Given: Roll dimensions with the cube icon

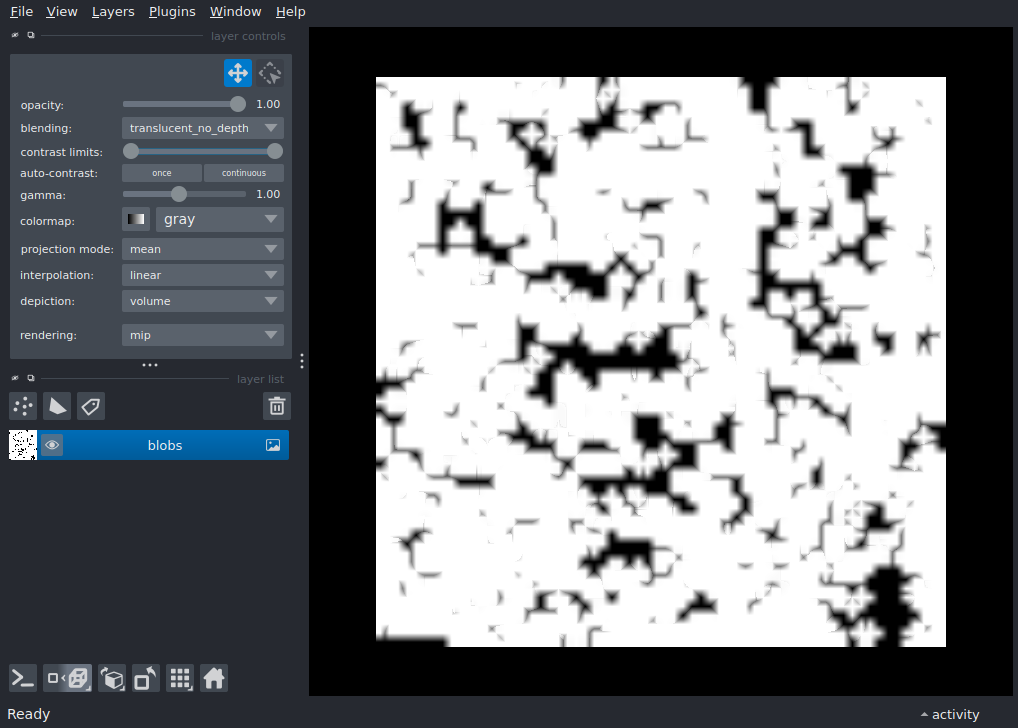Looking at the screenshot, I should click(112, 677).
